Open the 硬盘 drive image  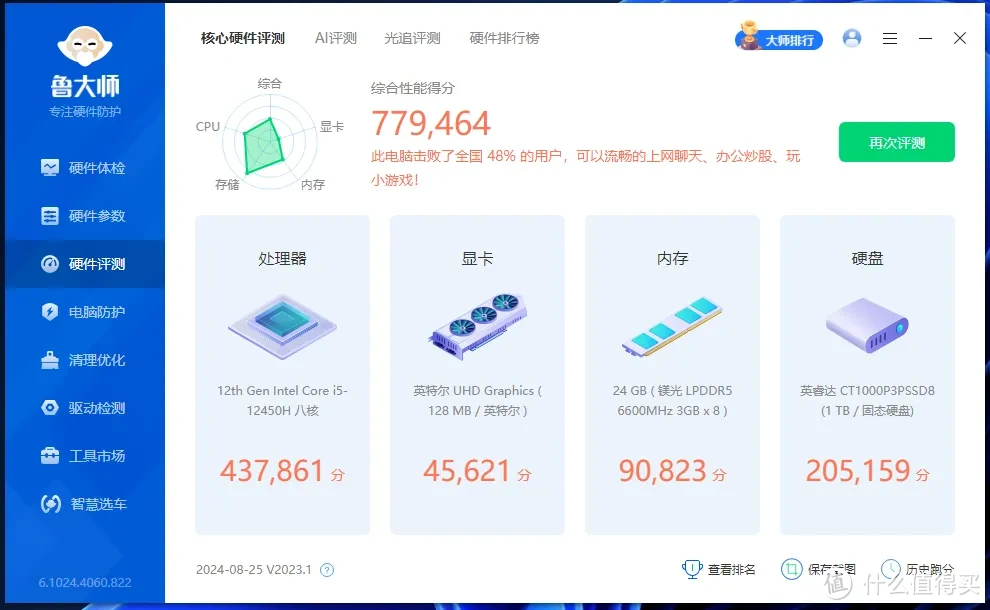pyautogui.click(x=867, y=325)
